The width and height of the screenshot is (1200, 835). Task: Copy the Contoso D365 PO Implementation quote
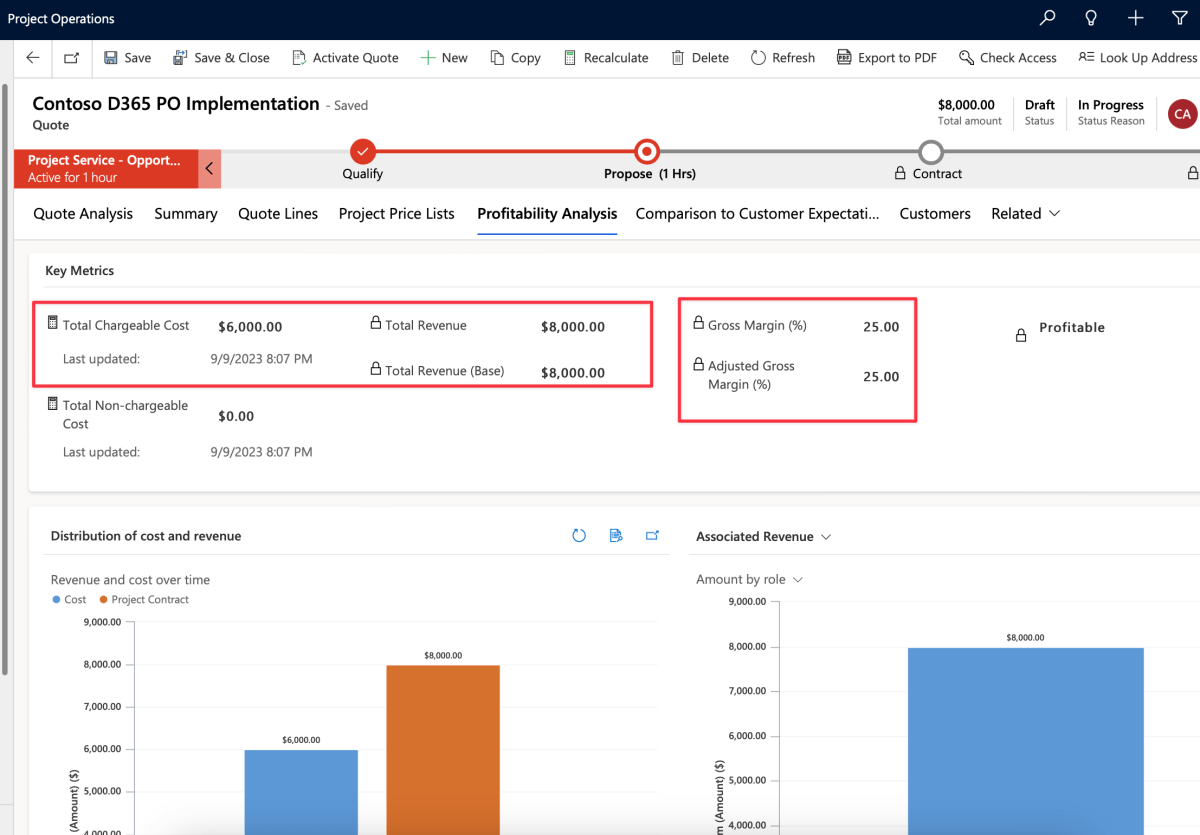click(x=515, y=58)
